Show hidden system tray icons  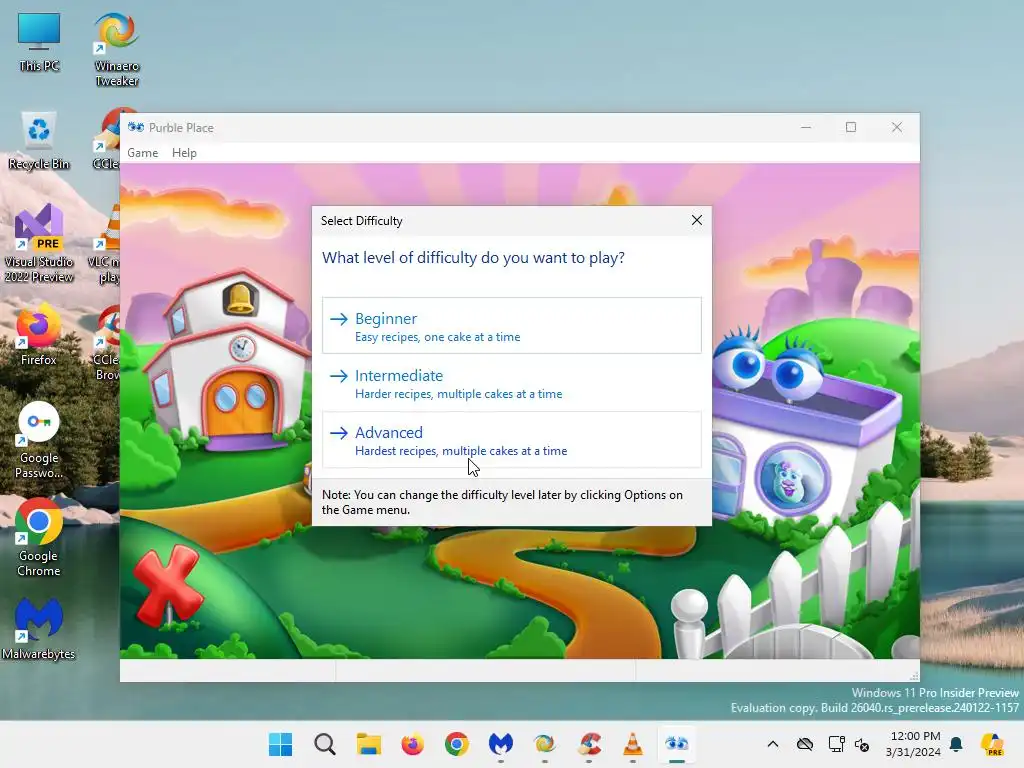coord(773,744)
